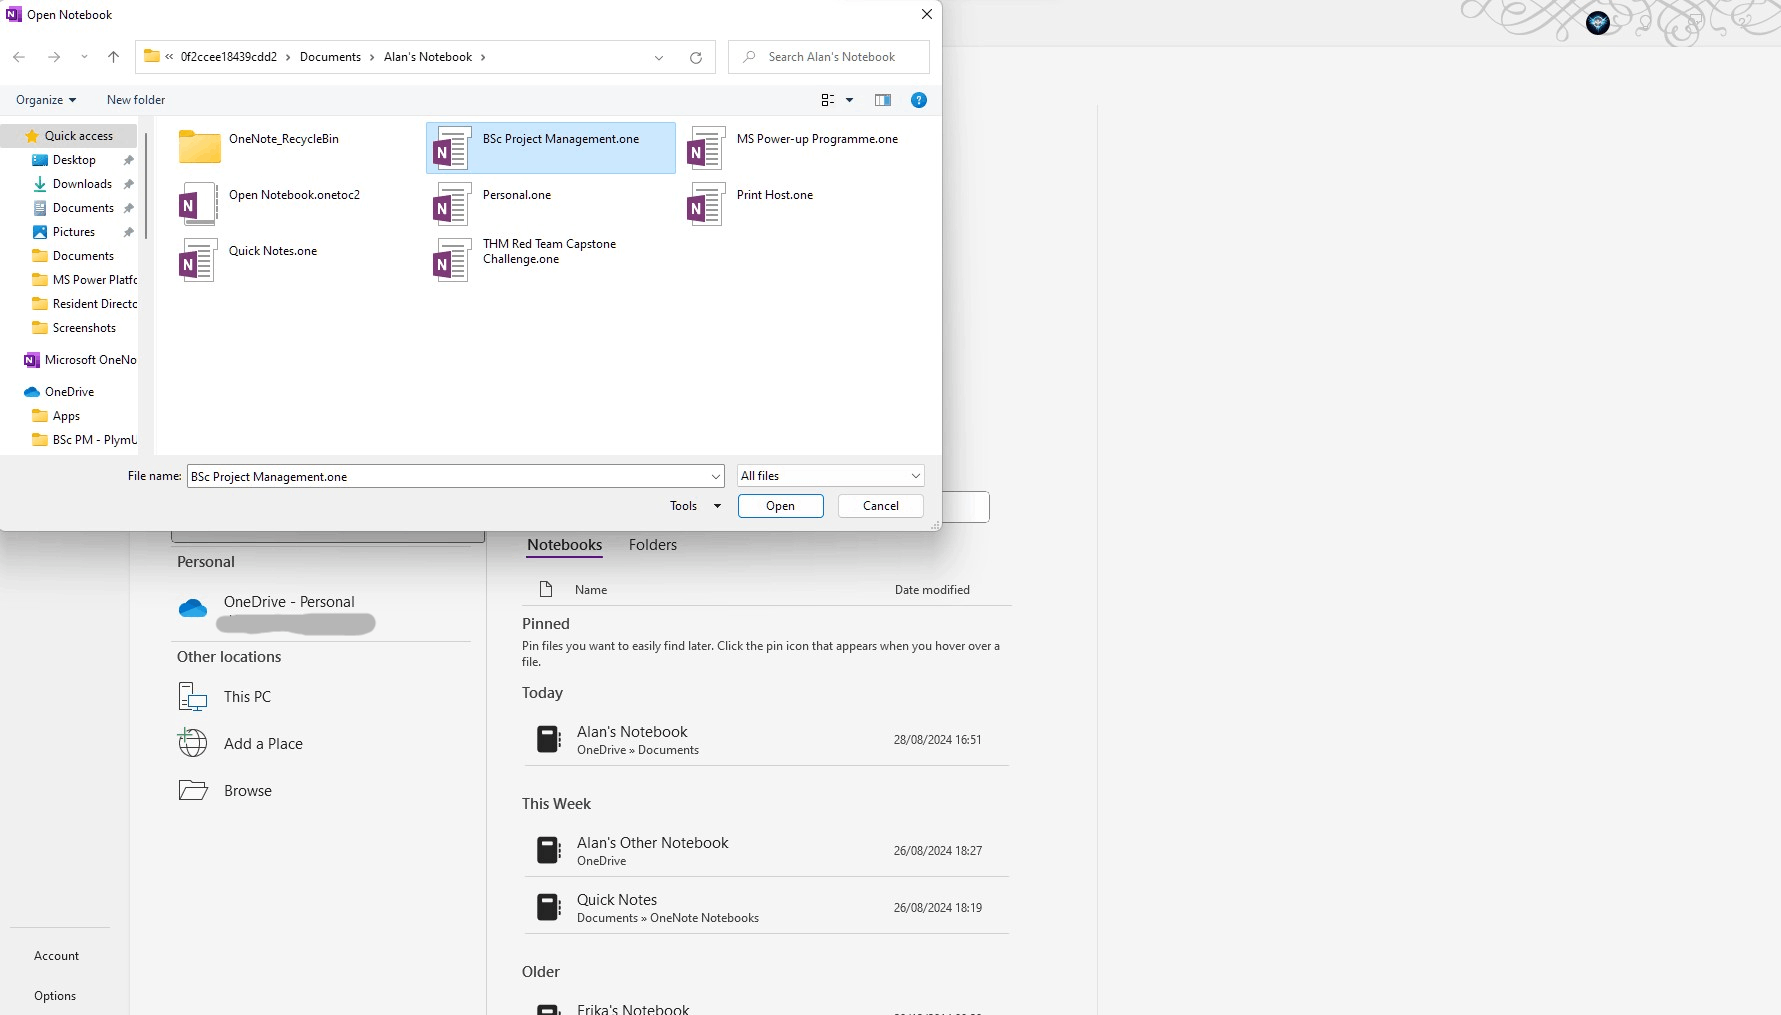
Task: Expand the File name dropdown list
Action: (716, 477)
